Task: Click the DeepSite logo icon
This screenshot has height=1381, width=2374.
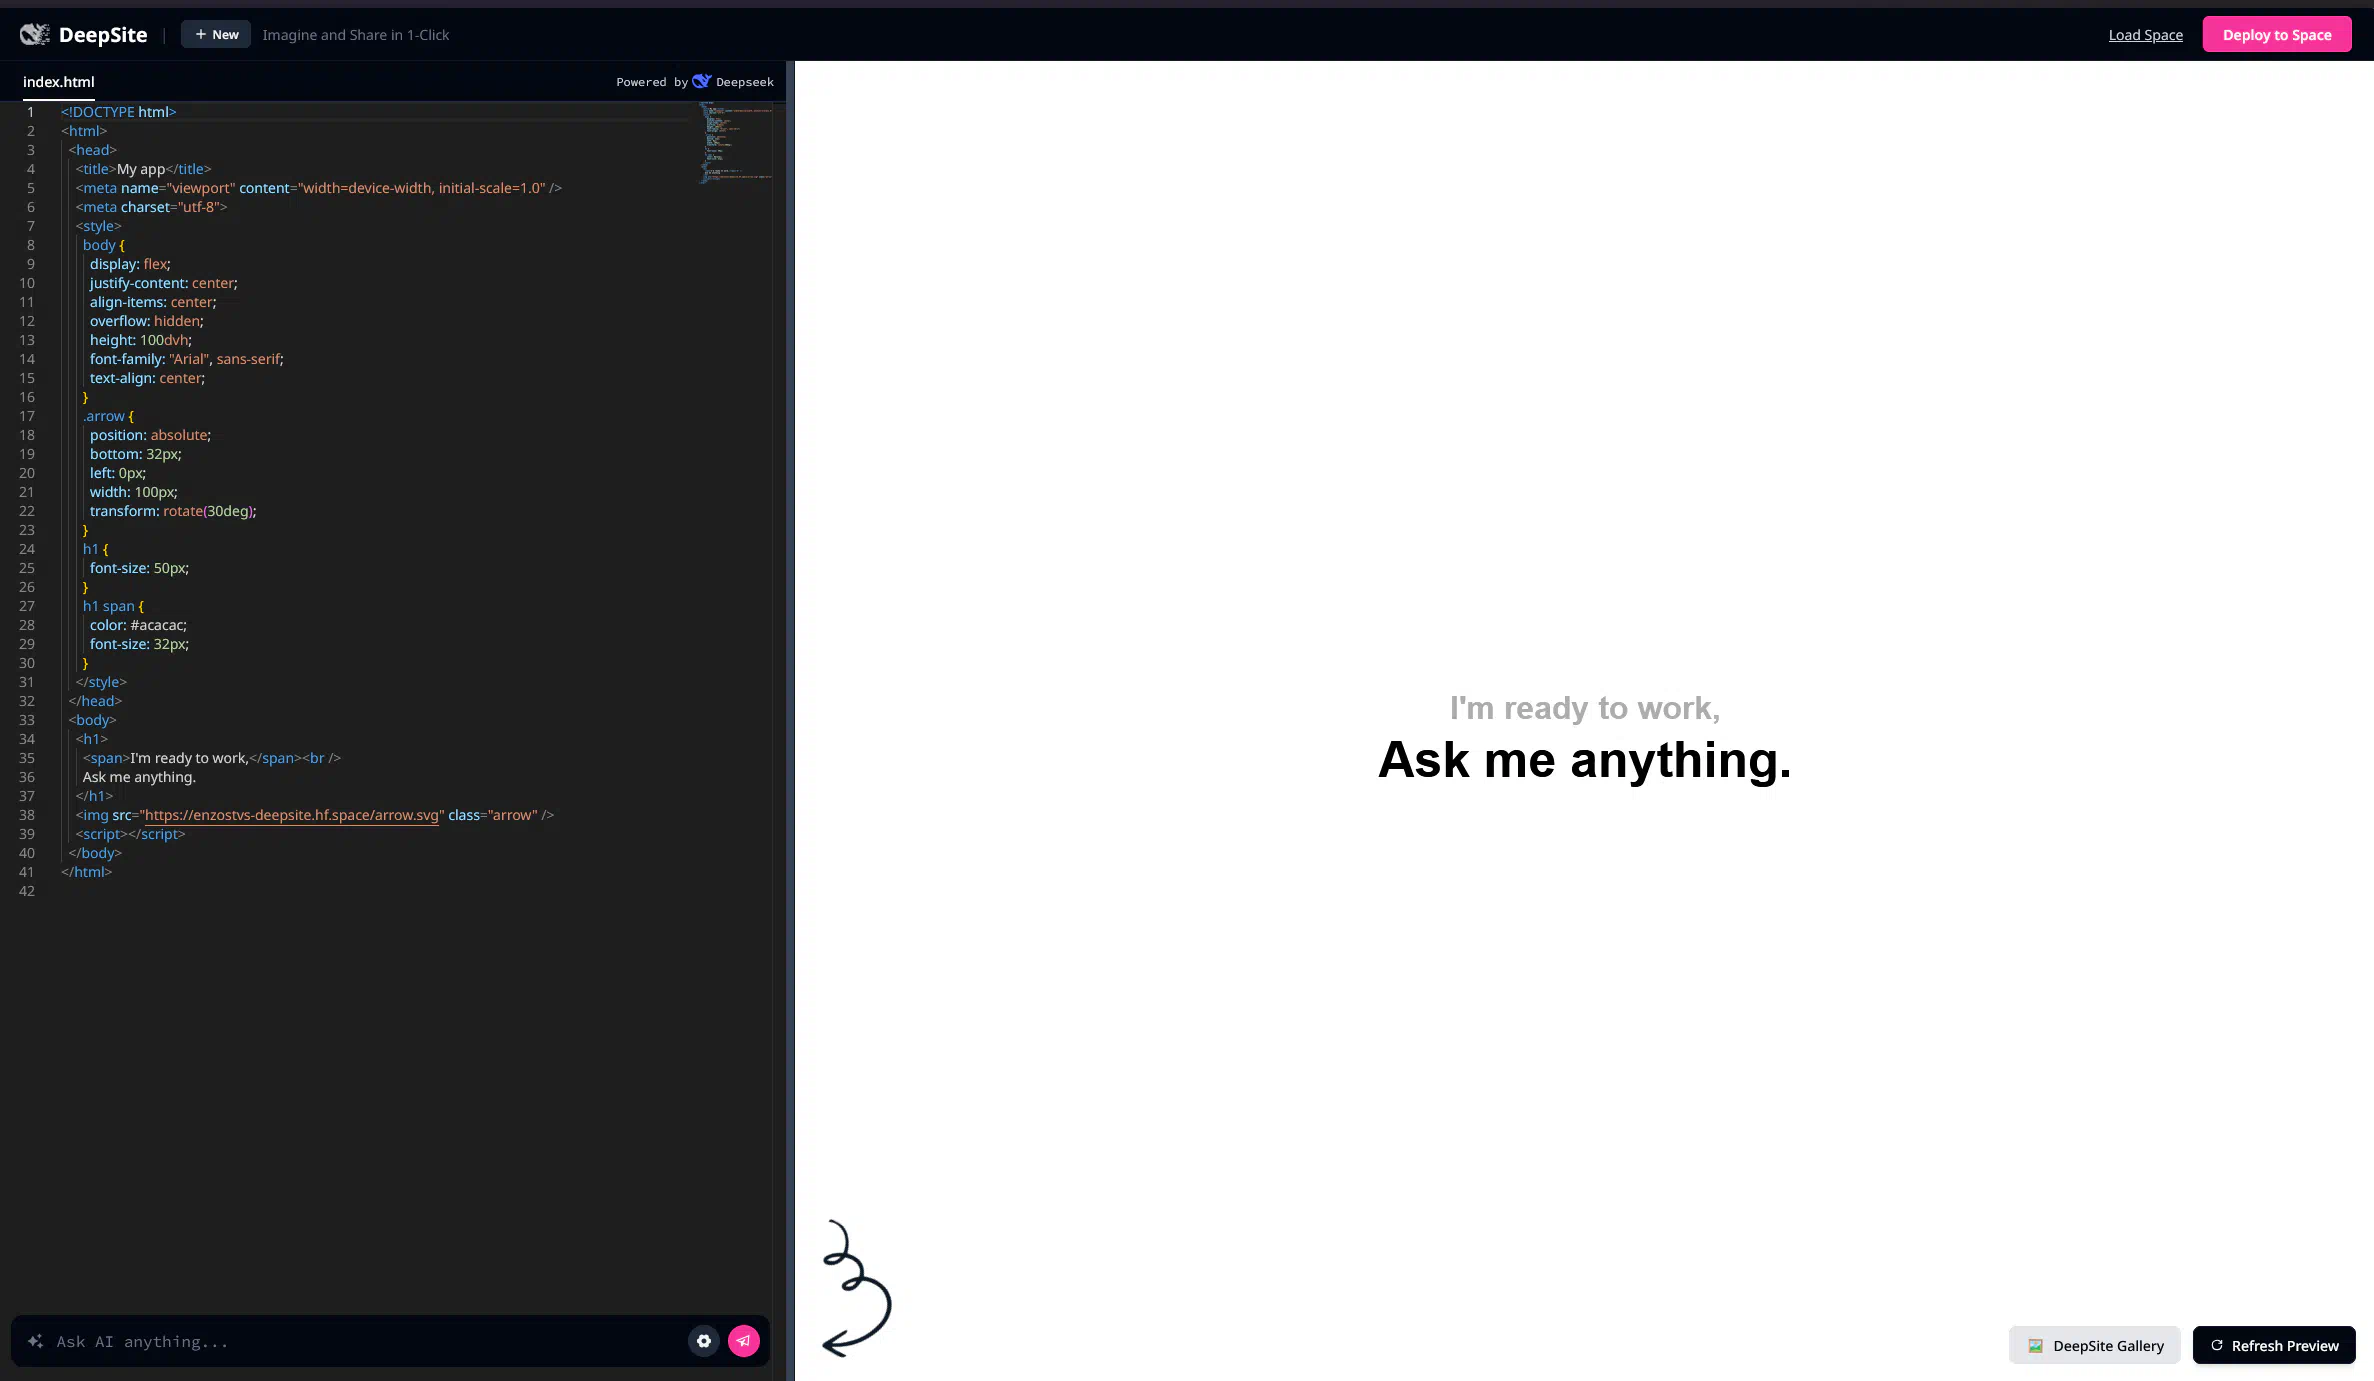Action: tap(35, 35)
